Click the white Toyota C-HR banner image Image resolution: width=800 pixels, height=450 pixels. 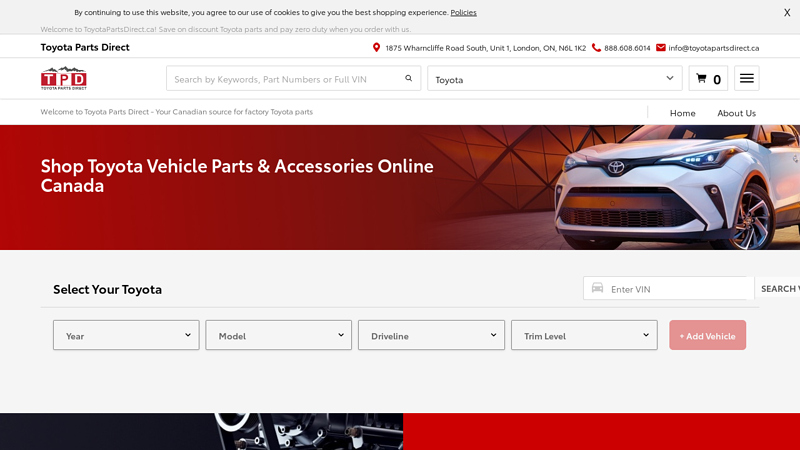677,187
